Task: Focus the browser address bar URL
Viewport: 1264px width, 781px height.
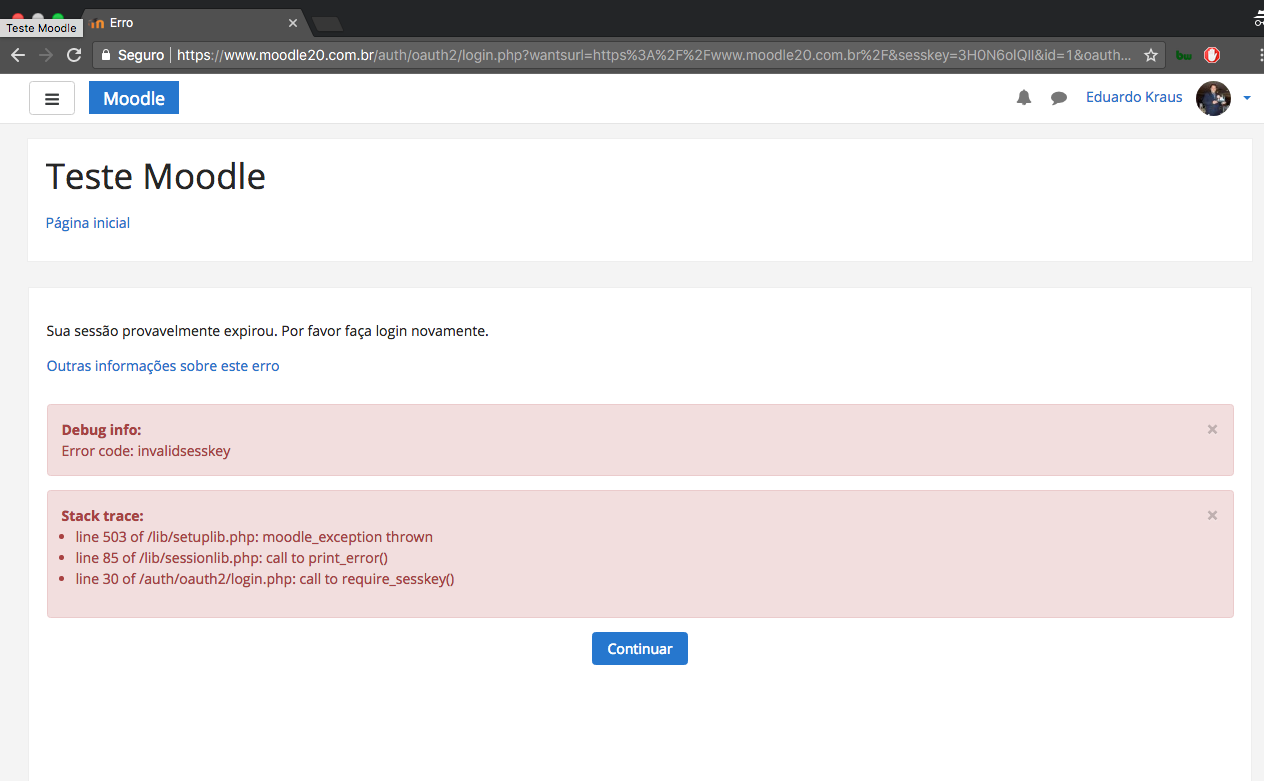Action: tap(654, 55)
